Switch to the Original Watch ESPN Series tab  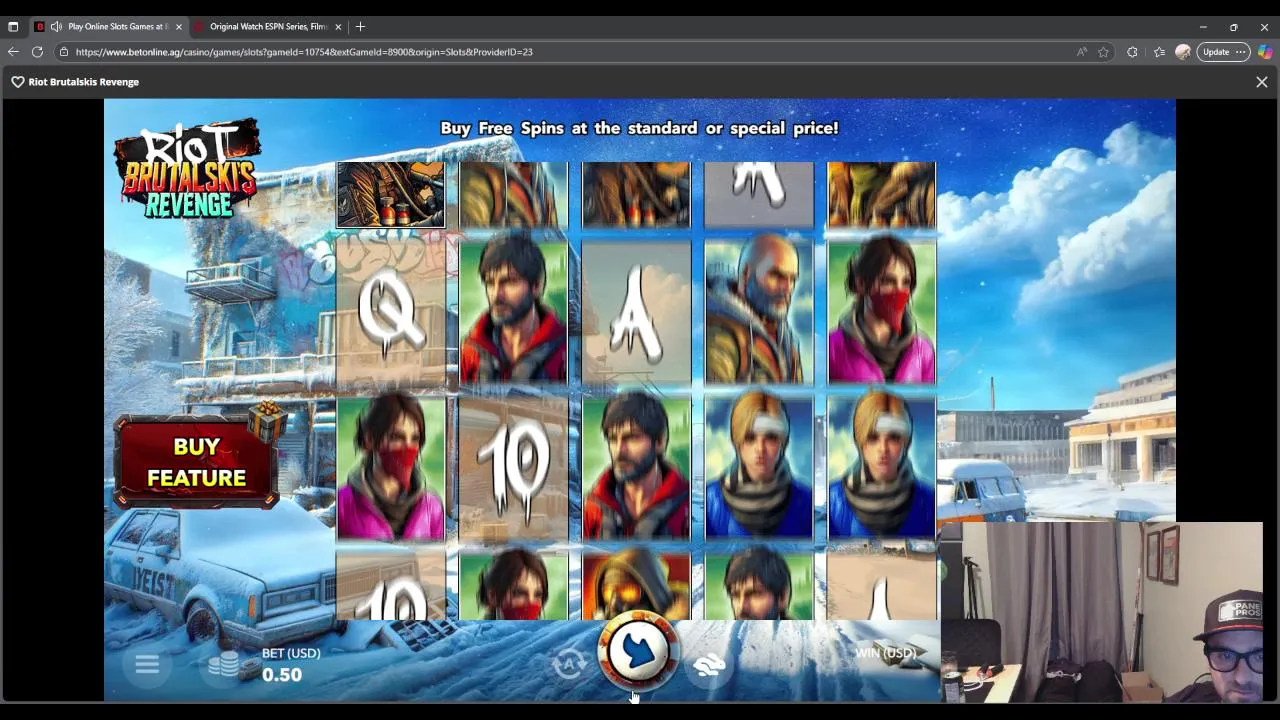268,27
